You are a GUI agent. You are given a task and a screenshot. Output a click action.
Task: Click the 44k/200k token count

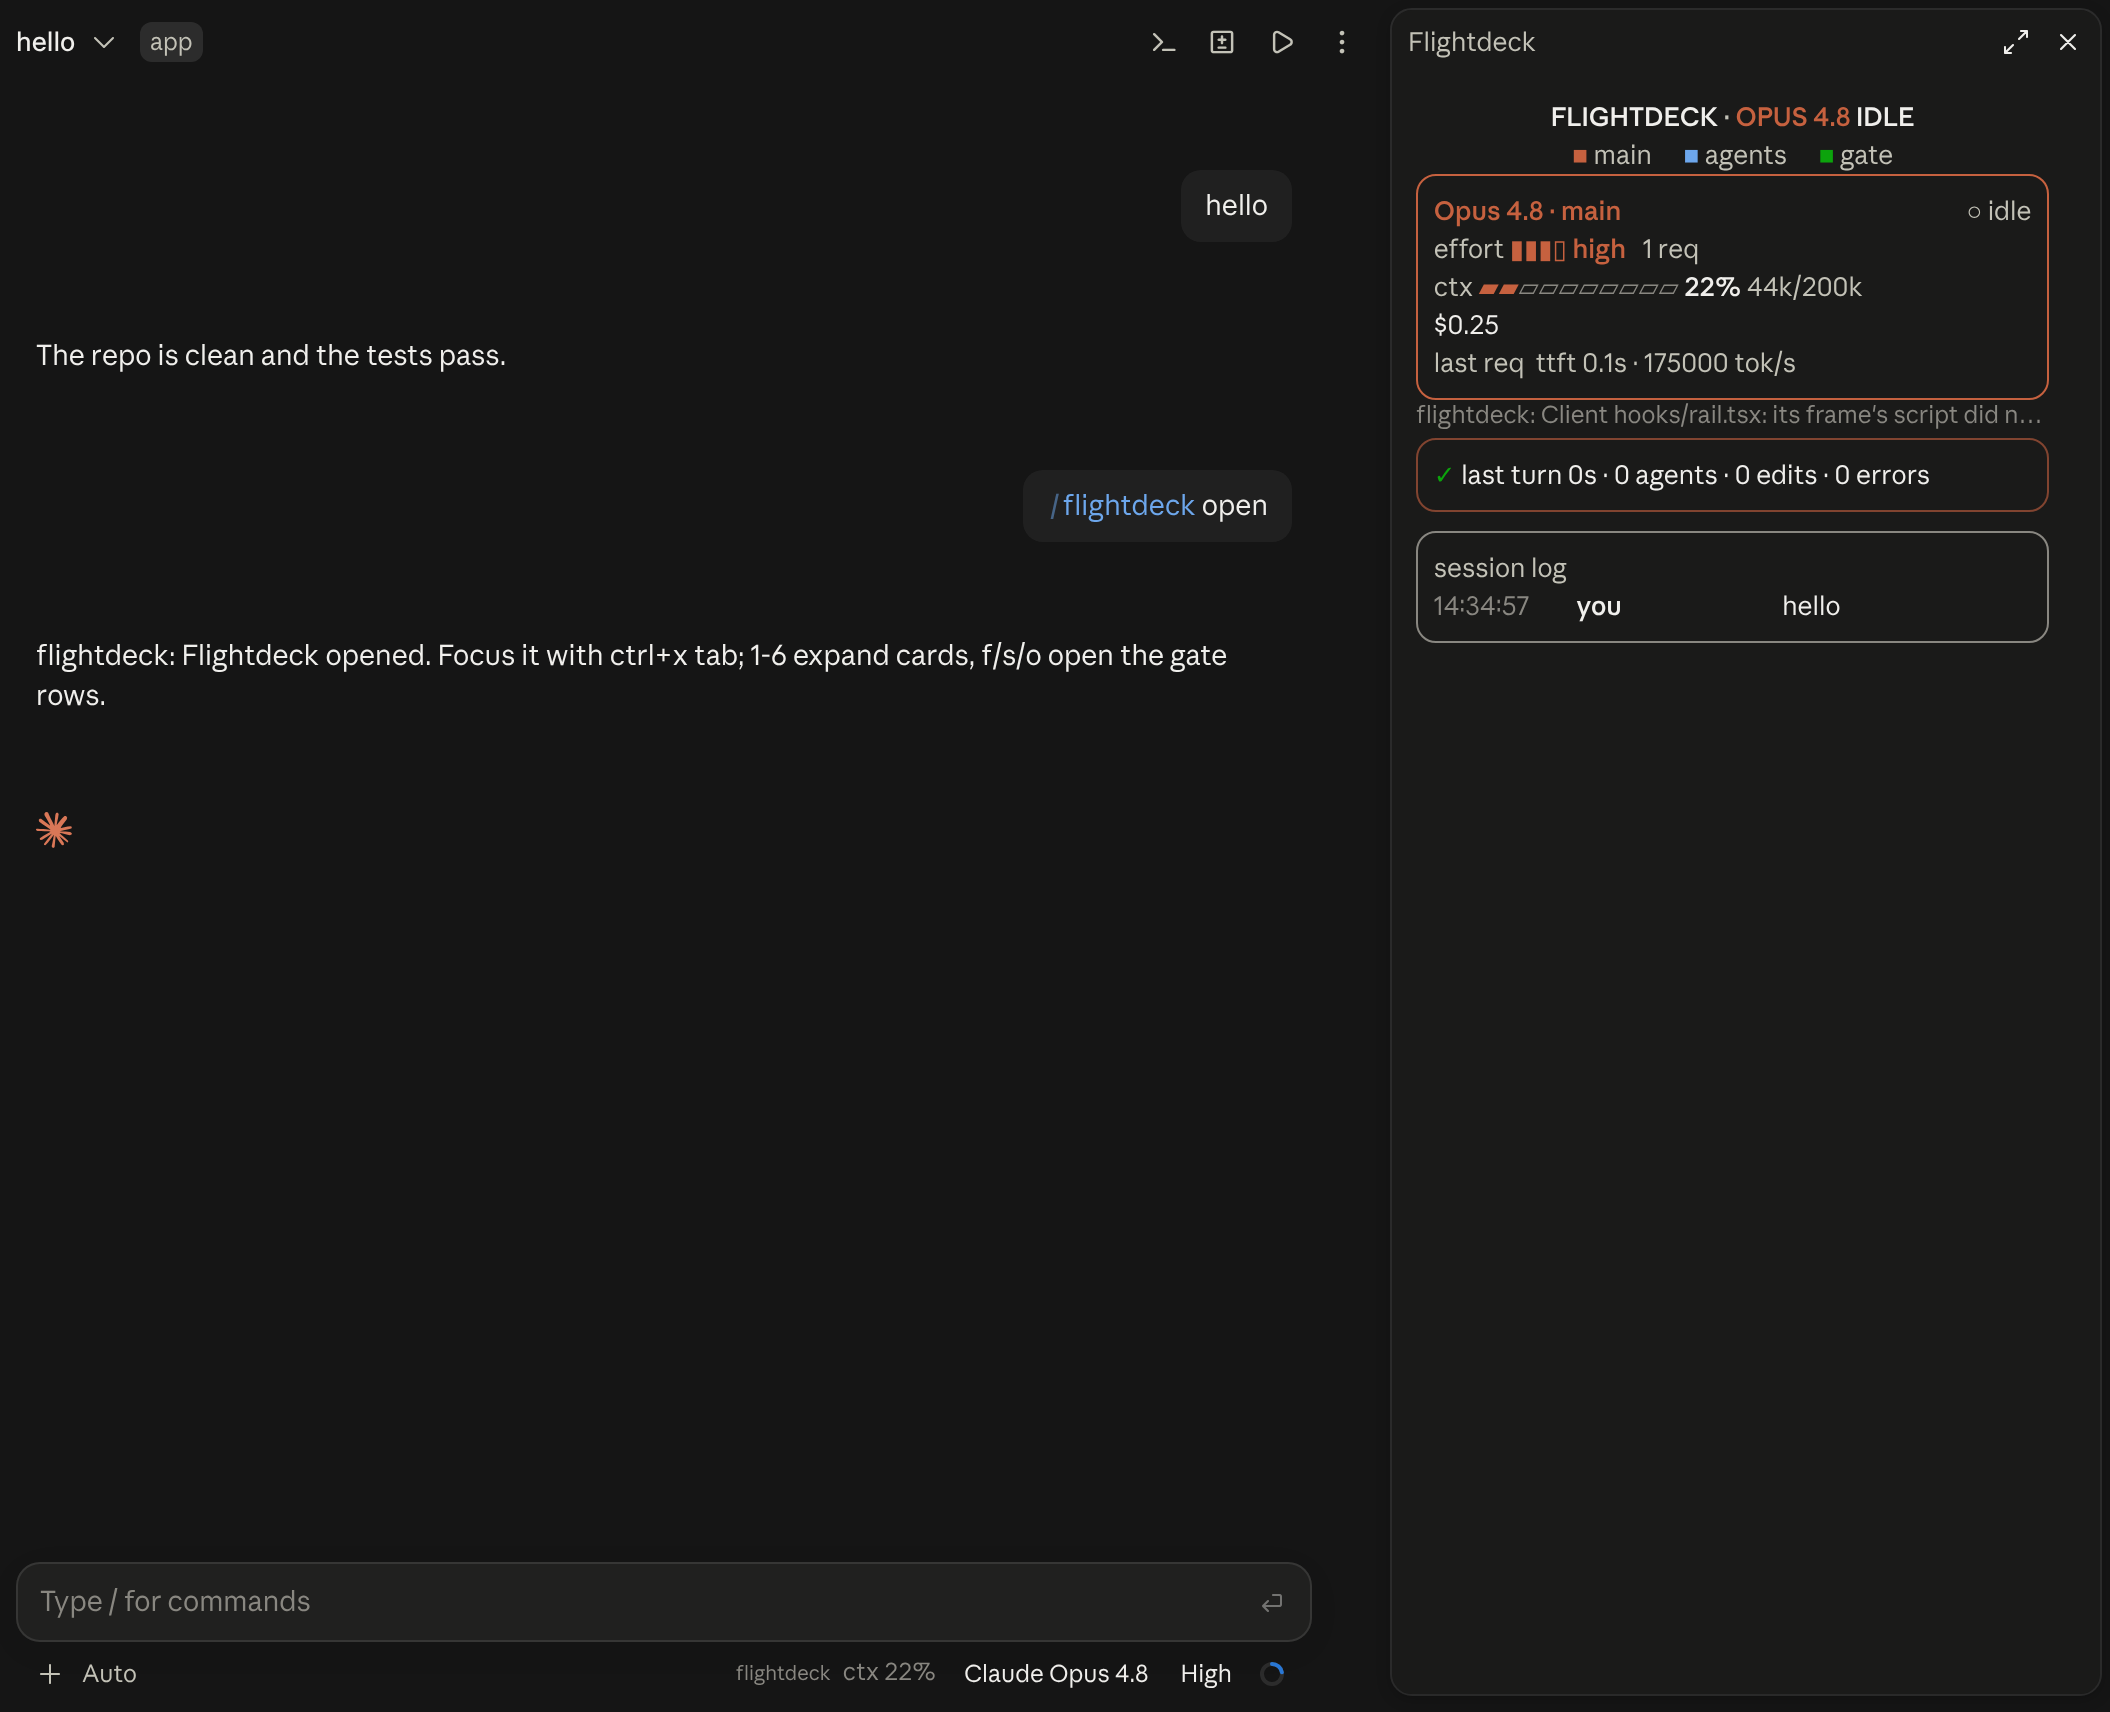[1804, 287]
